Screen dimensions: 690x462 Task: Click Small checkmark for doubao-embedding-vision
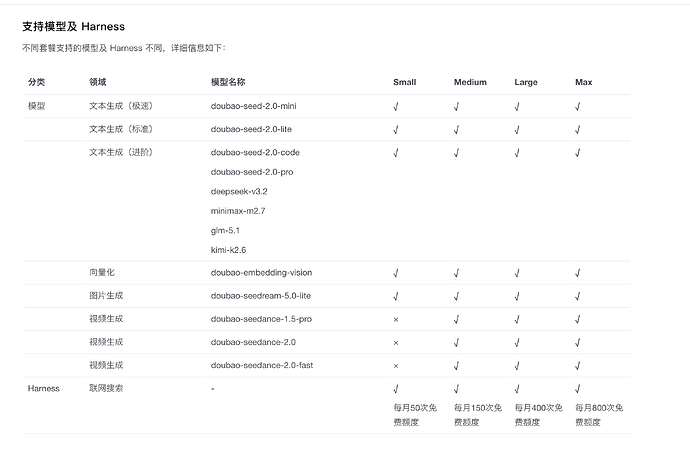coord(396,273)
